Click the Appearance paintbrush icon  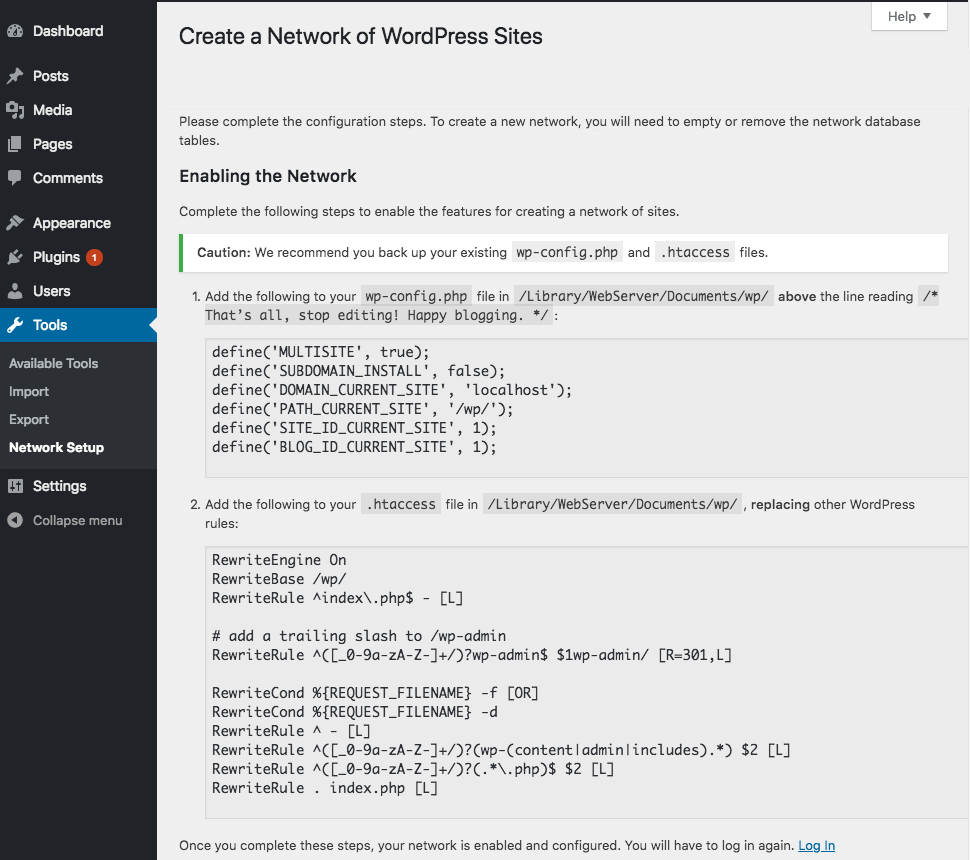15,223
